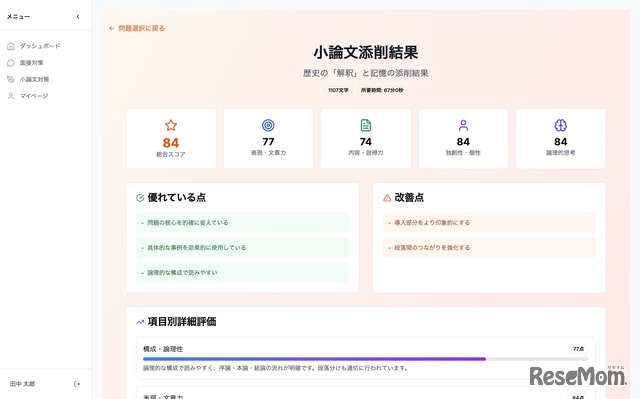Click the 総合スコア label
This screenshot has height=399, width=640.
[x=171, y=154]
